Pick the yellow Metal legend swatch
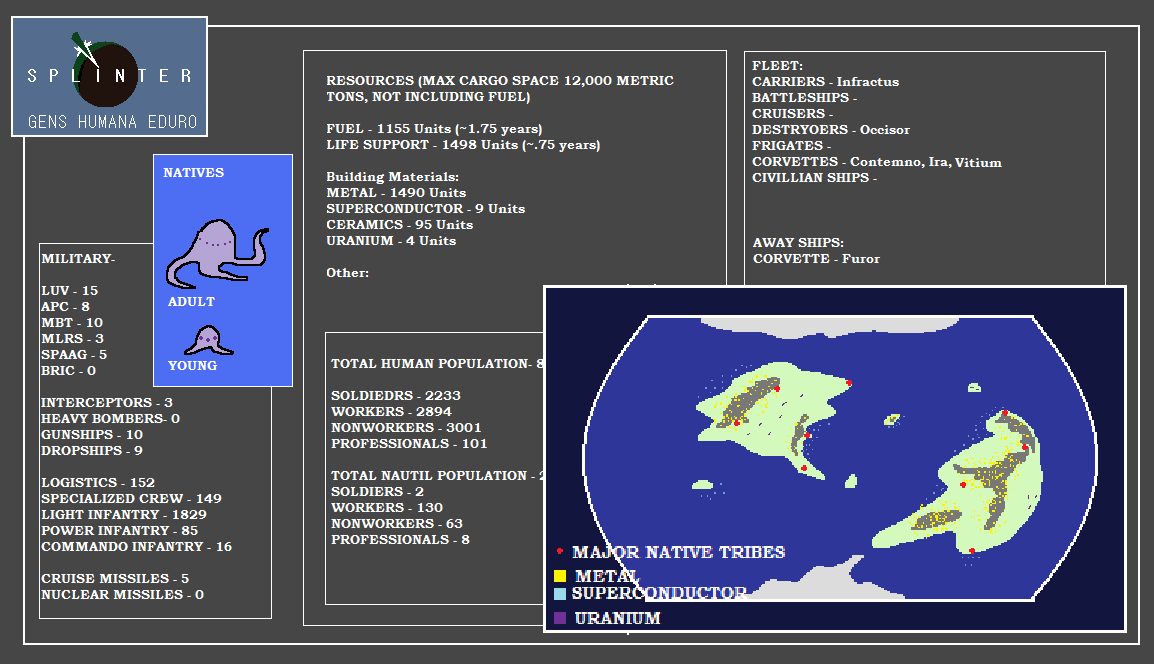This screenshot has width=1154, height=664. [560, 576]
